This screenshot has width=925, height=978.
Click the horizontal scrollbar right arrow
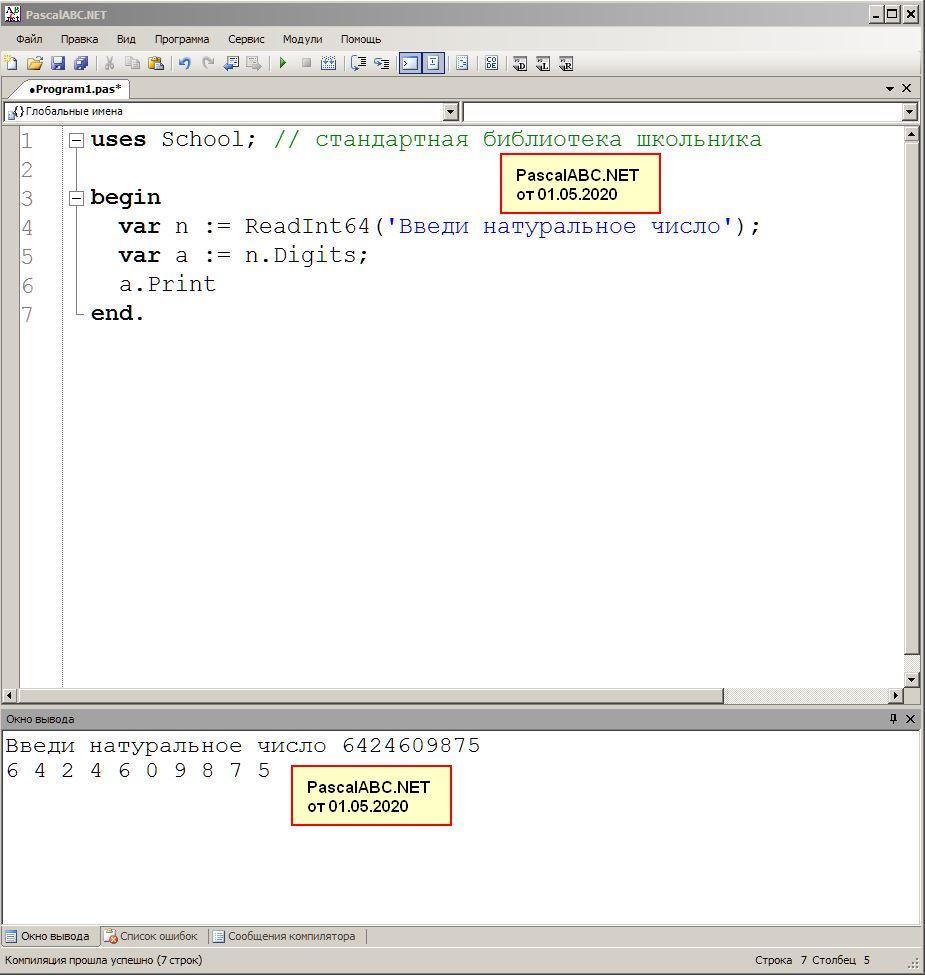[x=896, y=695]
